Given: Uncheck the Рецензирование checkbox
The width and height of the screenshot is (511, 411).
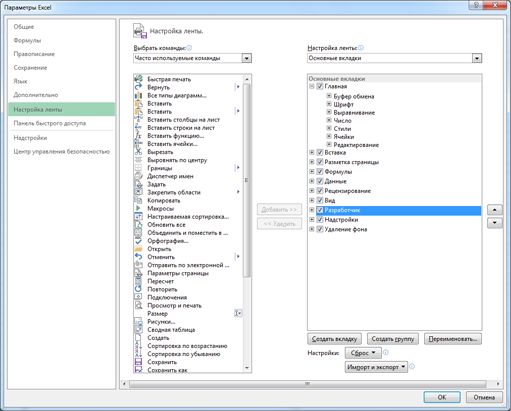Looking at the screenshot, I should click(x=320, y=191).
